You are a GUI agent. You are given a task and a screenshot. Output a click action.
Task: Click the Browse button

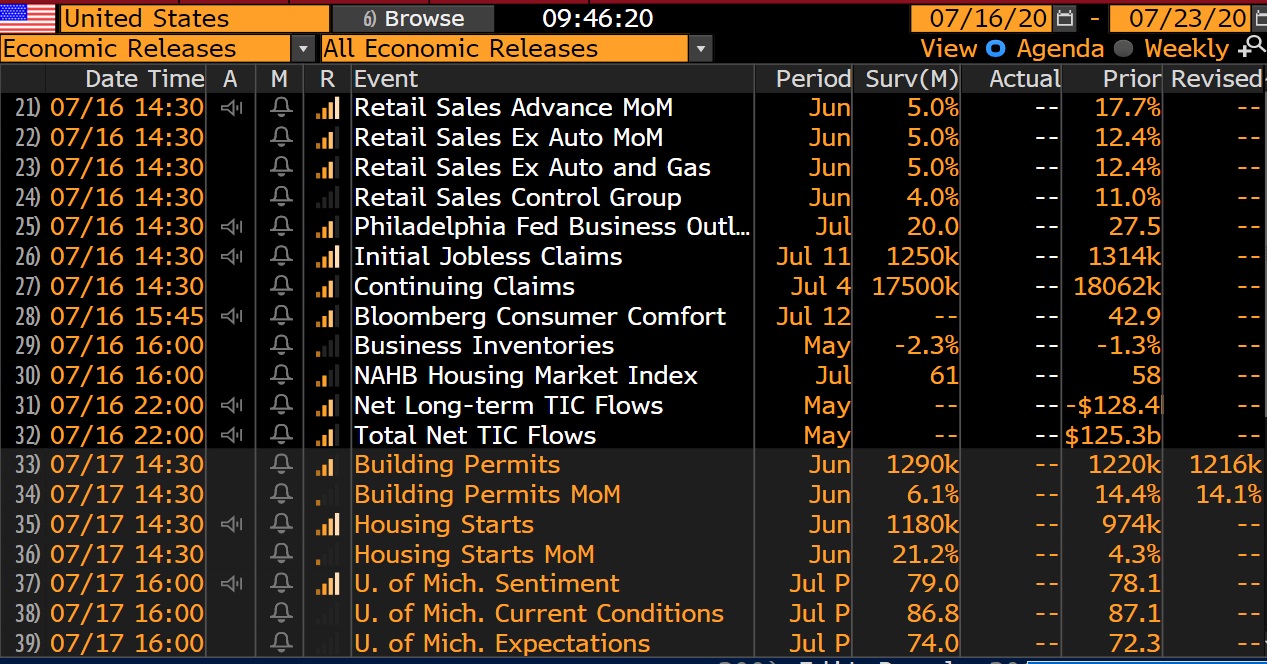(x=413, y=18)
